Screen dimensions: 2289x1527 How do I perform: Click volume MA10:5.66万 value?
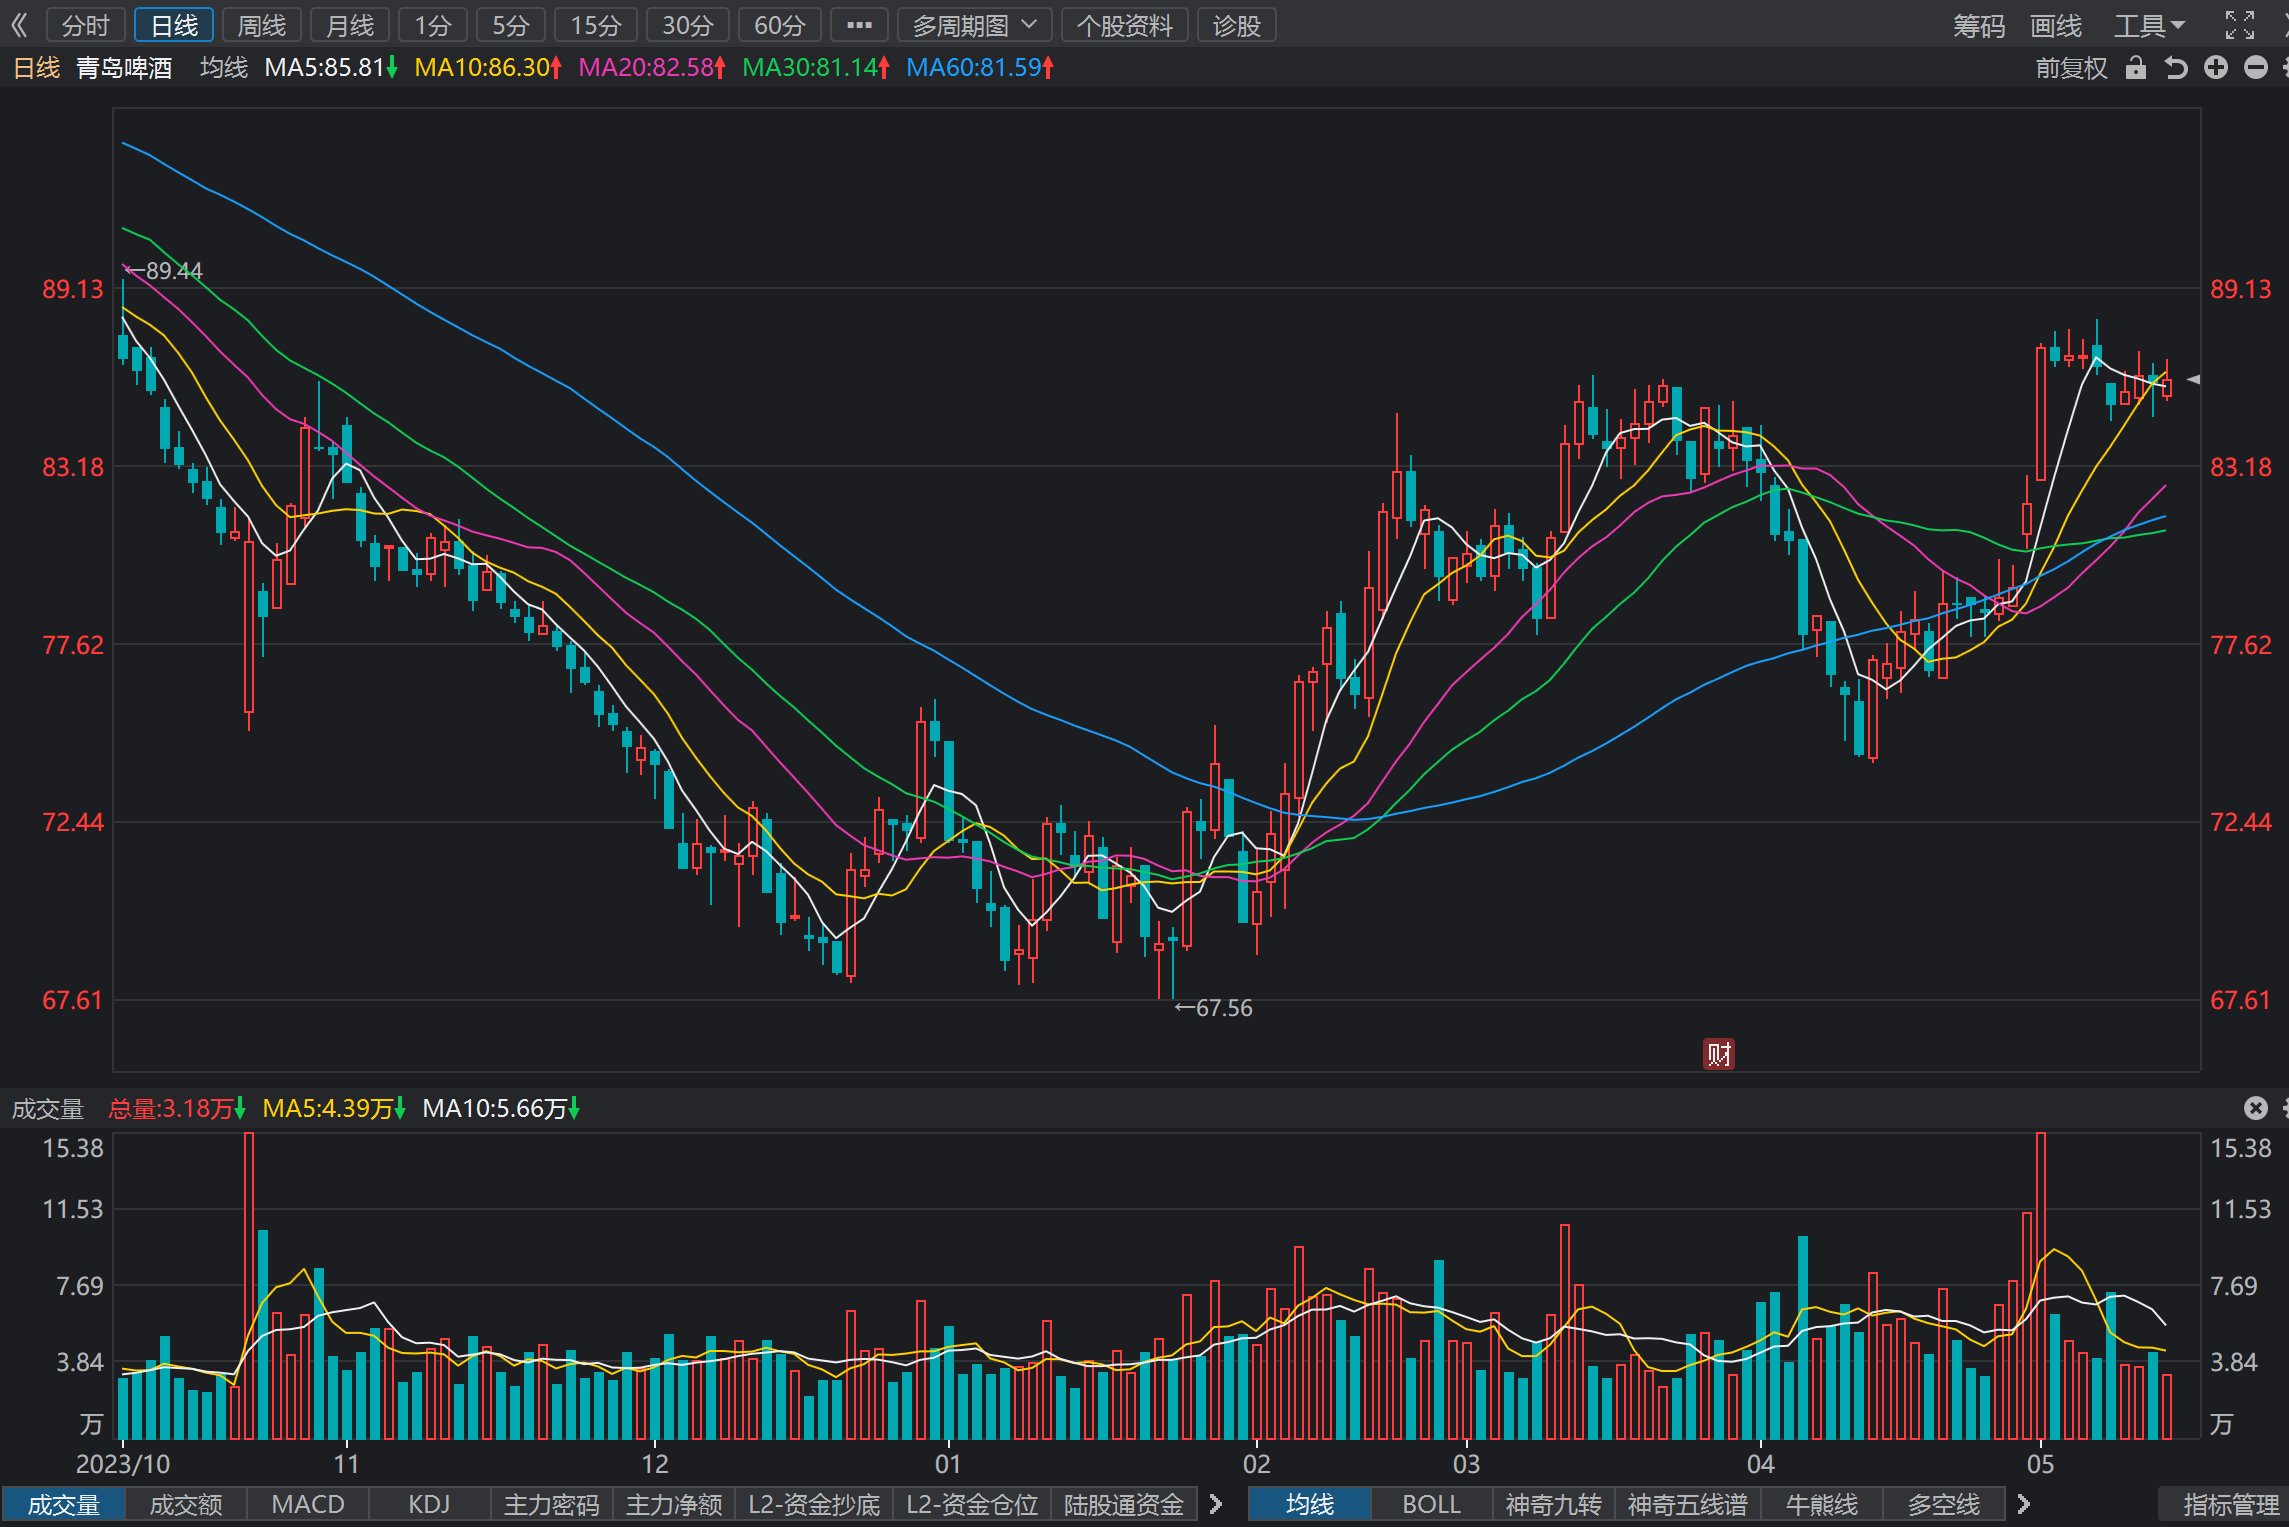501,1109
